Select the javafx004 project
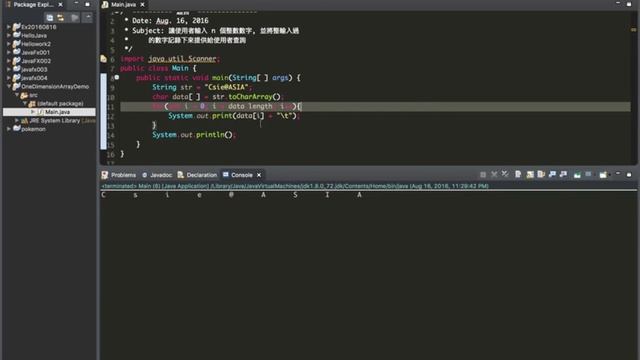 pyautogui.click(x=34, y=78)
